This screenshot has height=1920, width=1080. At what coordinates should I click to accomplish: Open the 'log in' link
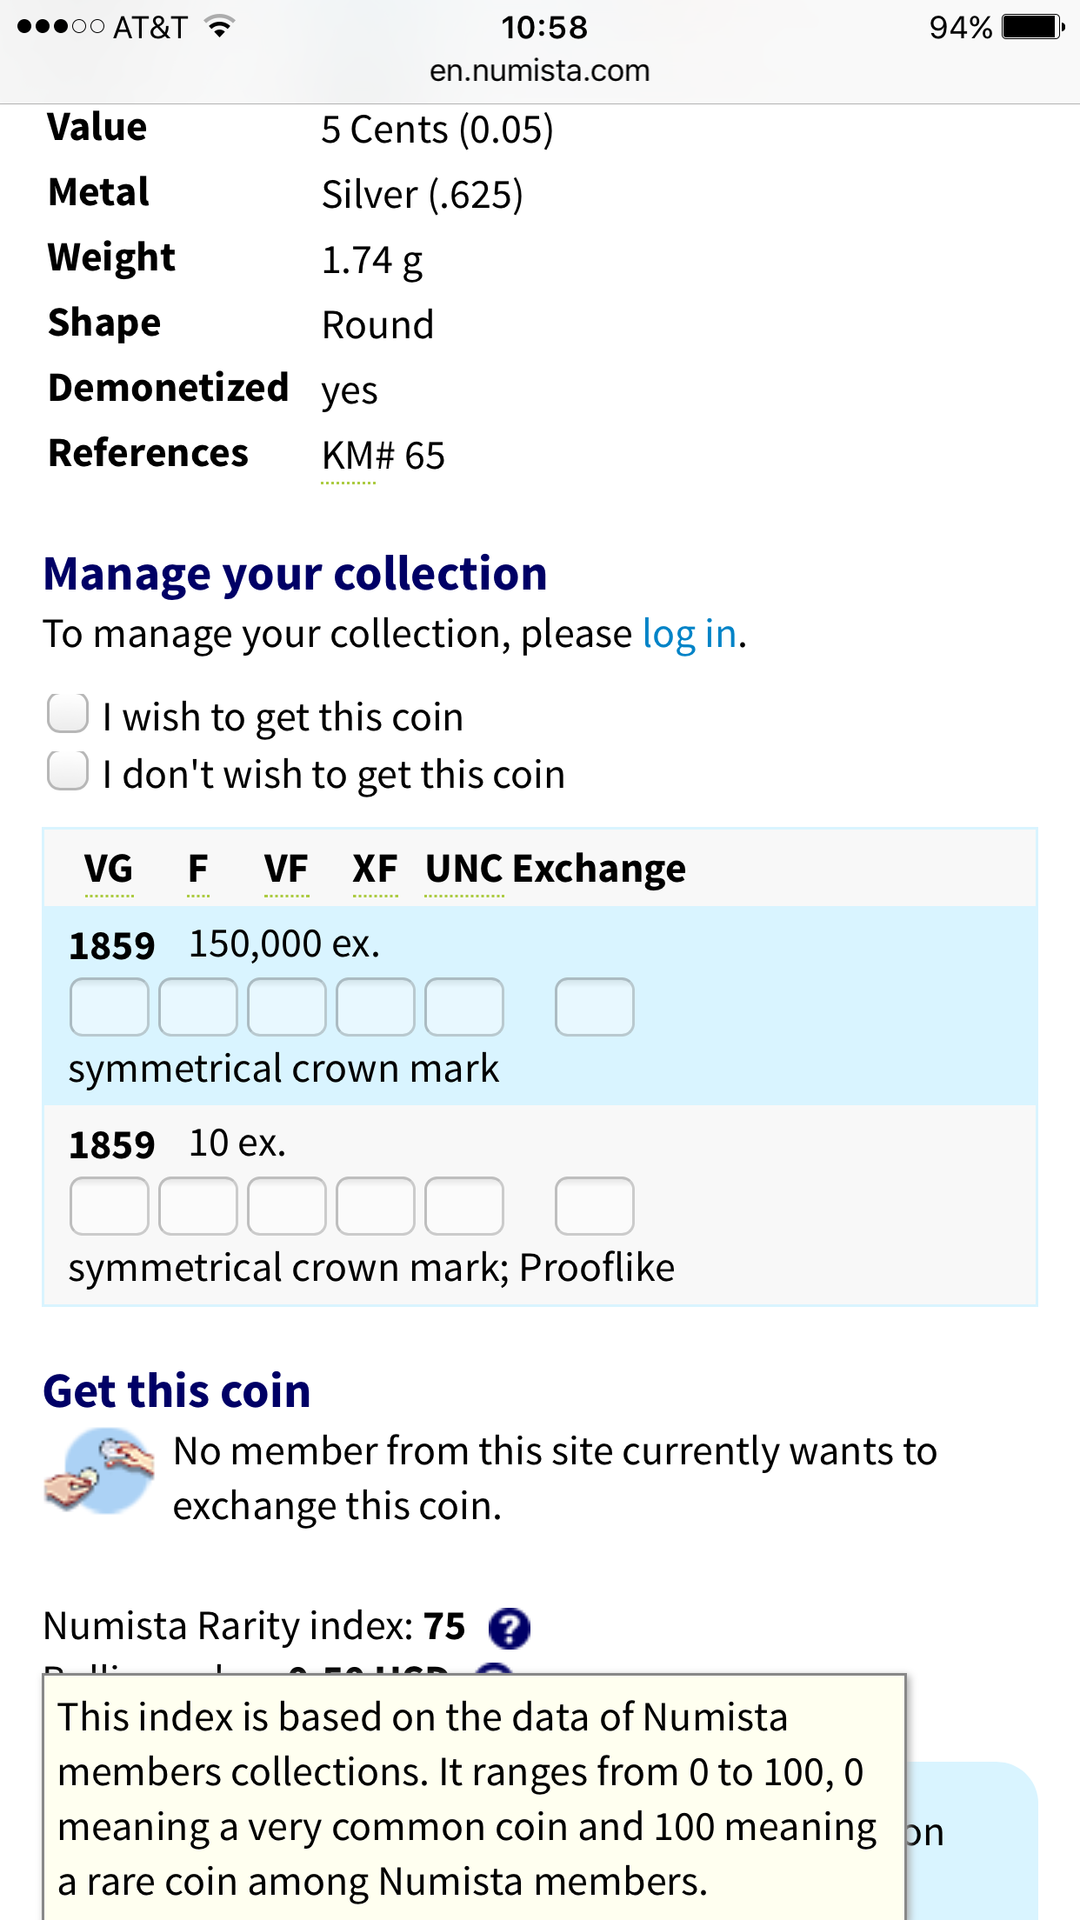[x=689, y=634]
